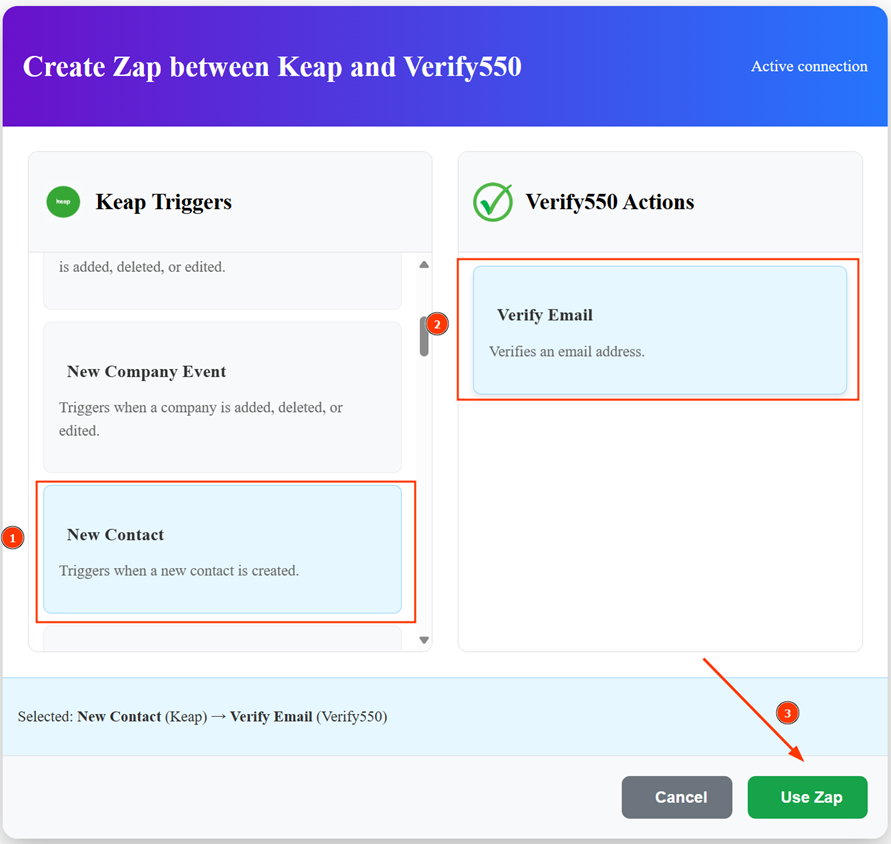Click the Verify550 Actions heading
The height and width of the screenshot is (844, 891).
610,202
